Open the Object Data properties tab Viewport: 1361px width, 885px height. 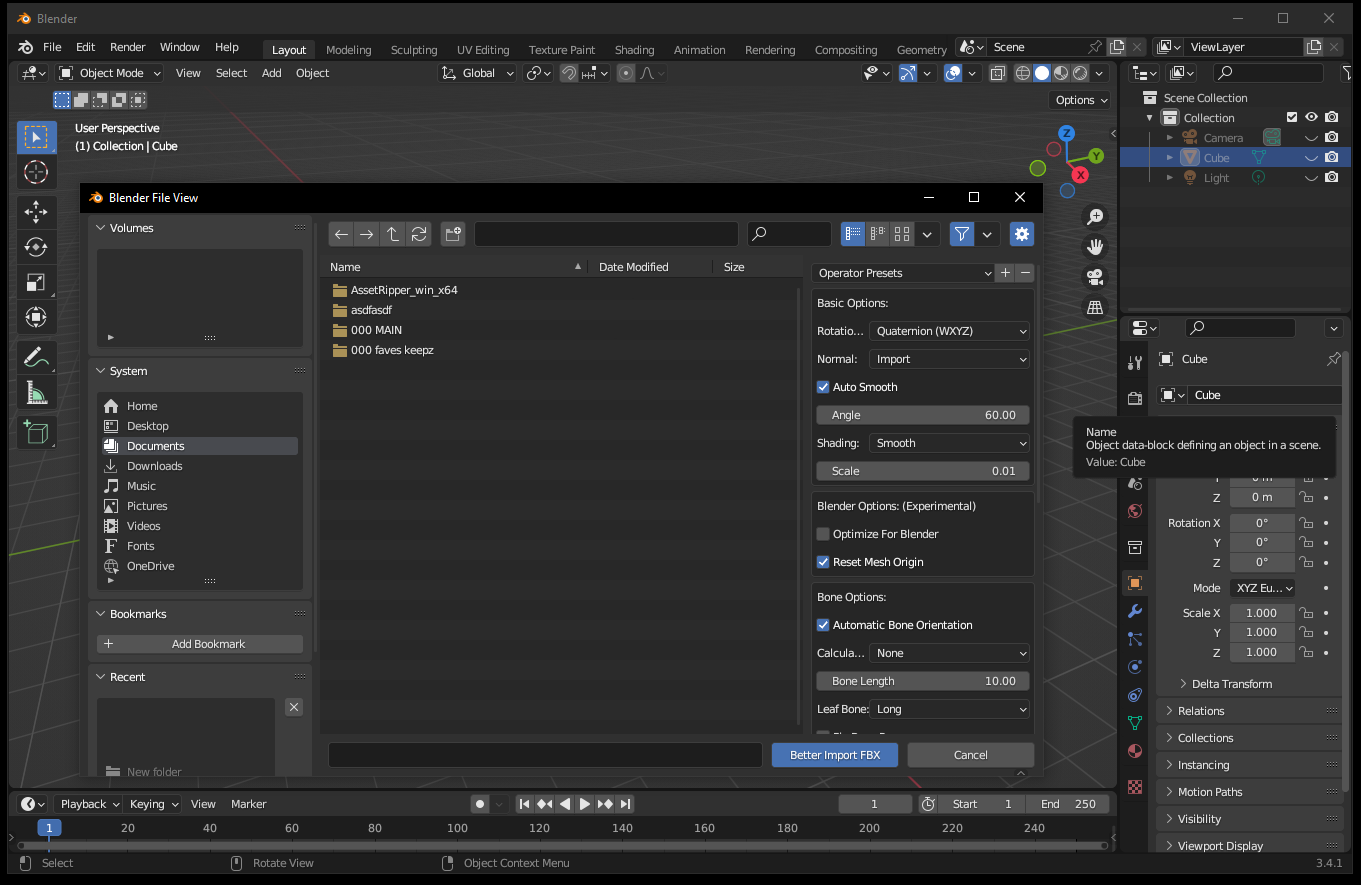(1134, 723)
